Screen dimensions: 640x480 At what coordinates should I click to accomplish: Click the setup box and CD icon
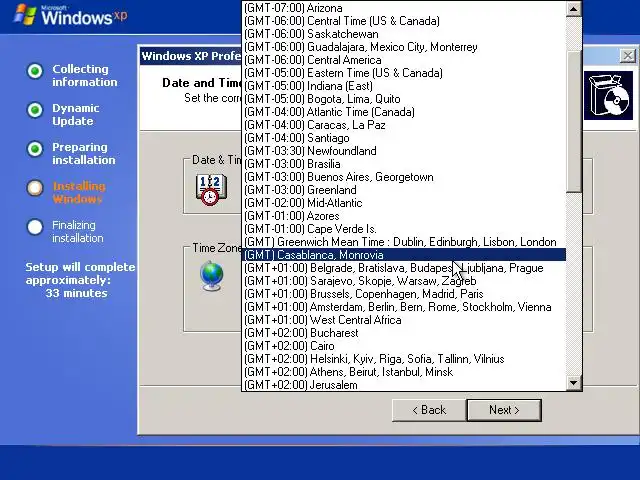pyautogui.click(x=608, y=96)
